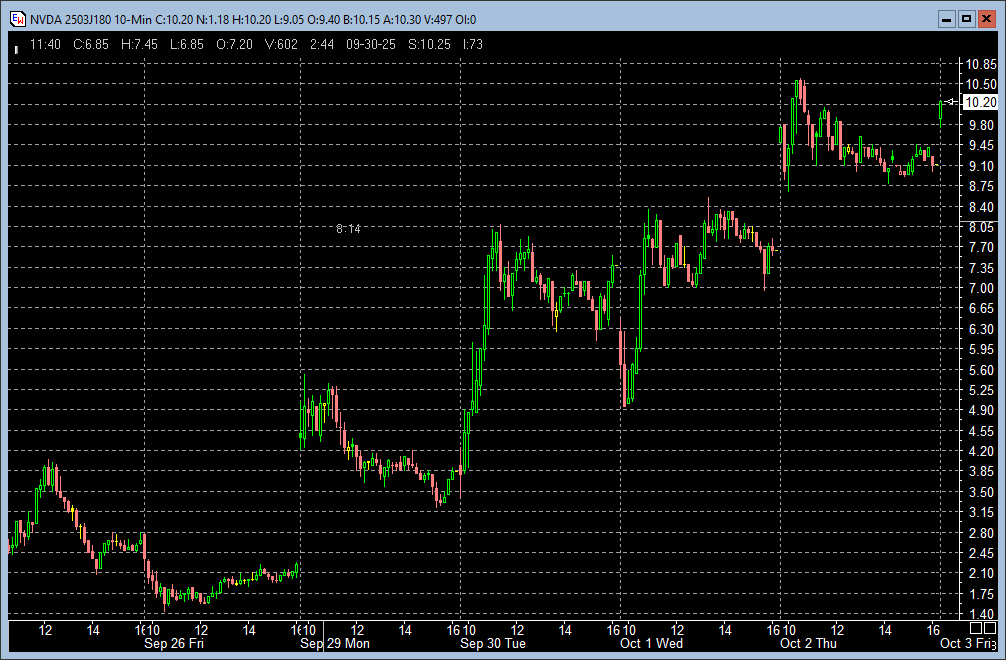Click the 7.00 price level on axis
The height and width of the screenshot is (660, 1006).
(x=980, y=288)
